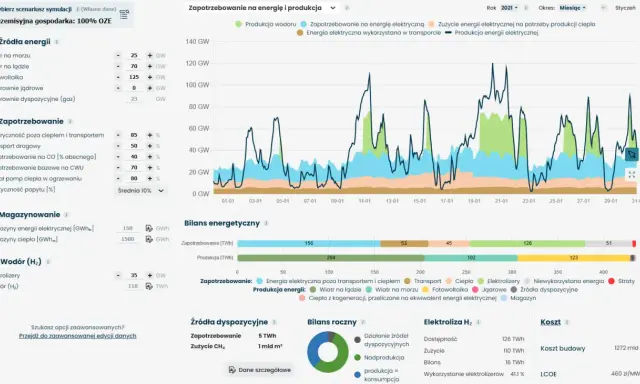Toggle Wiatr na morzu in balance legend

coord(392,290)
